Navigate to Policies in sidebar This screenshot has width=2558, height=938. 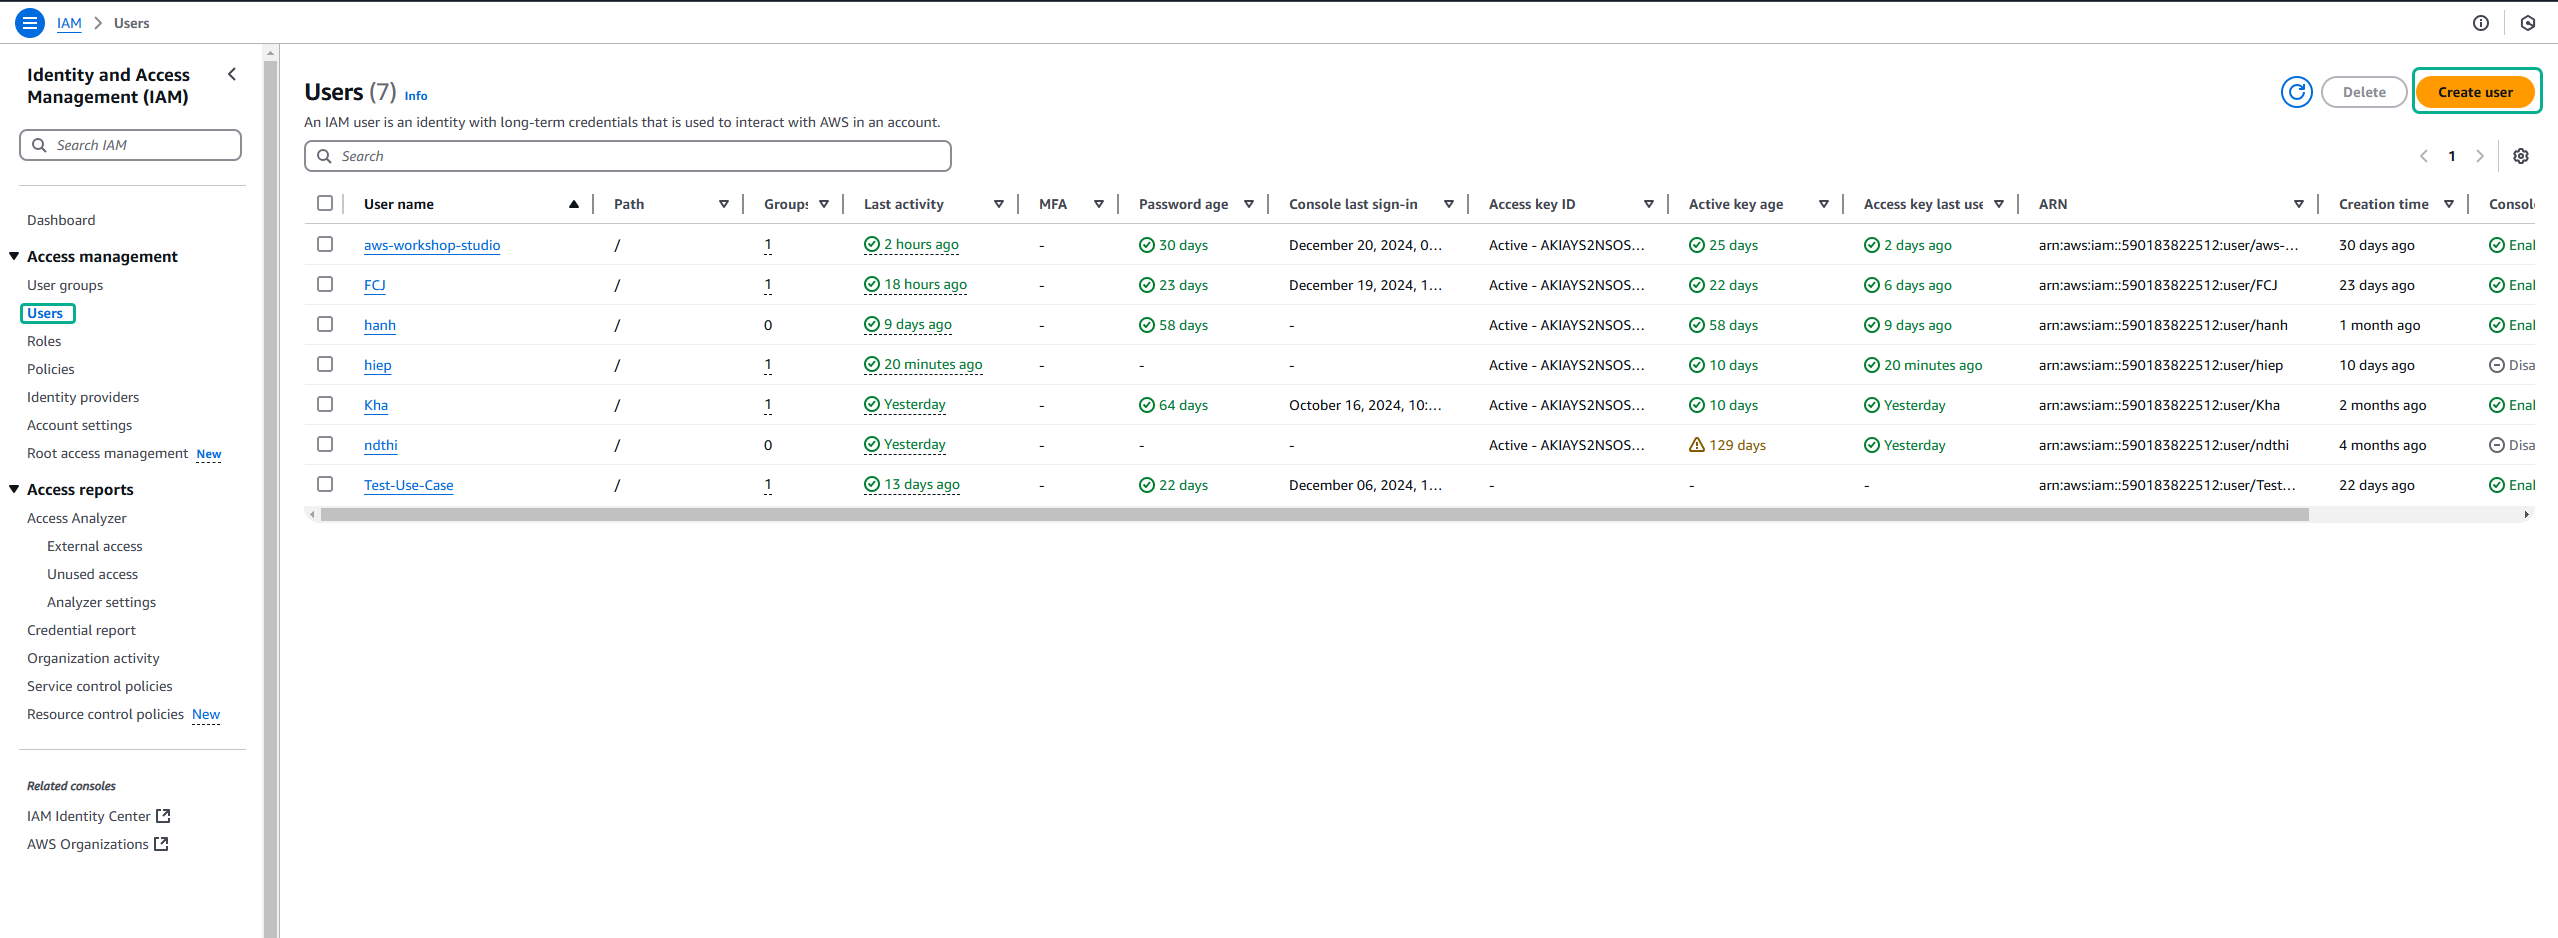coord(51,369)
